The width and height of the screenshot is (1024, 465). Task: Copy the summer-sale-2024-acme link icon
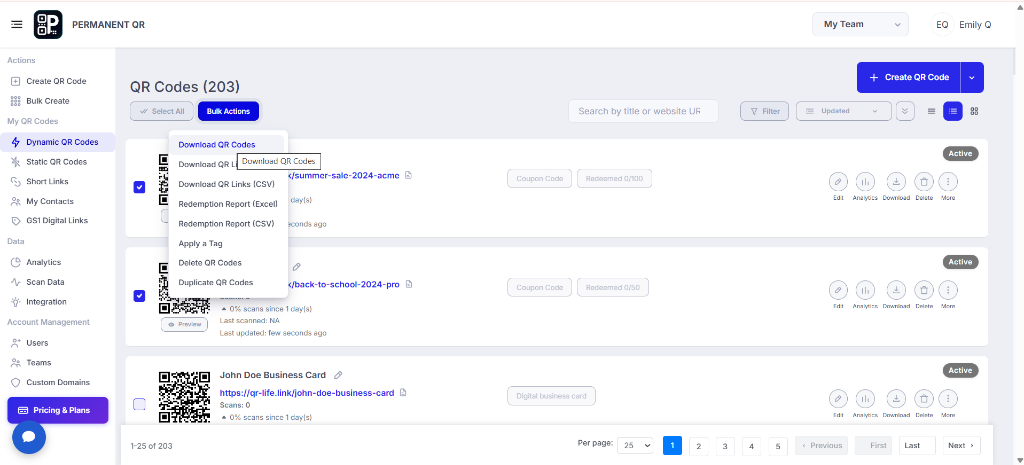[408, 175]
